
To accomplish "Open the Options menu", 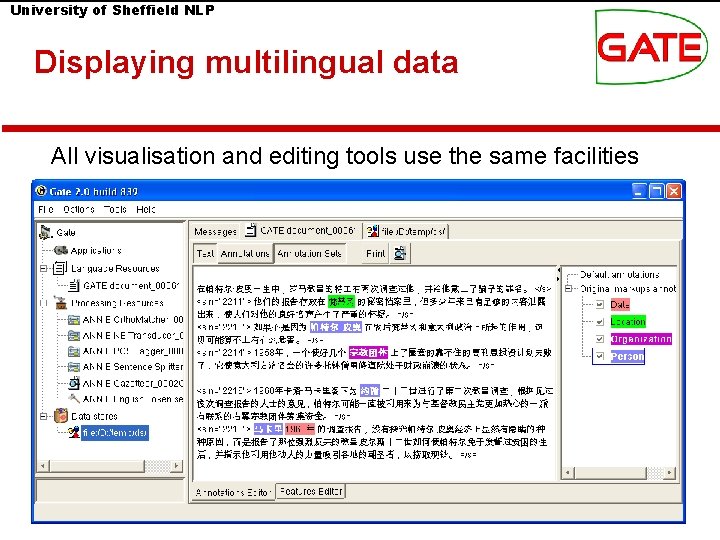I will 79,209.
